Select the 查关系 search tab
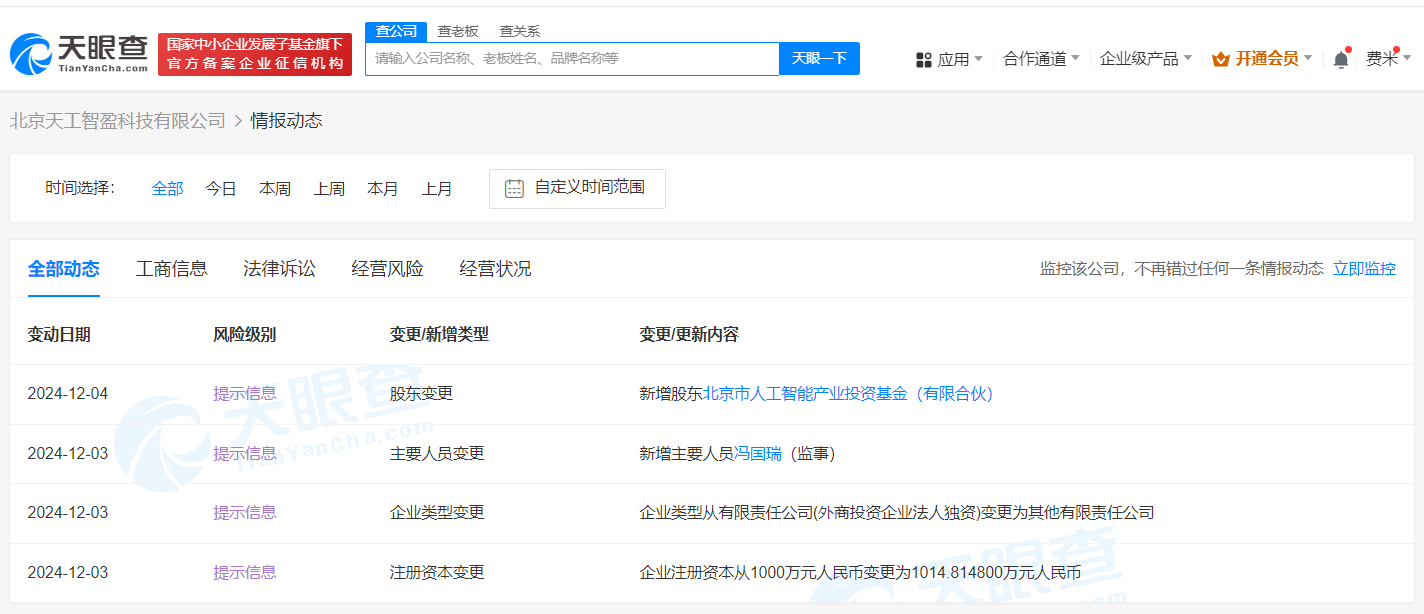The width and height of the screenshot is (1424, 614). coord(520,31)
